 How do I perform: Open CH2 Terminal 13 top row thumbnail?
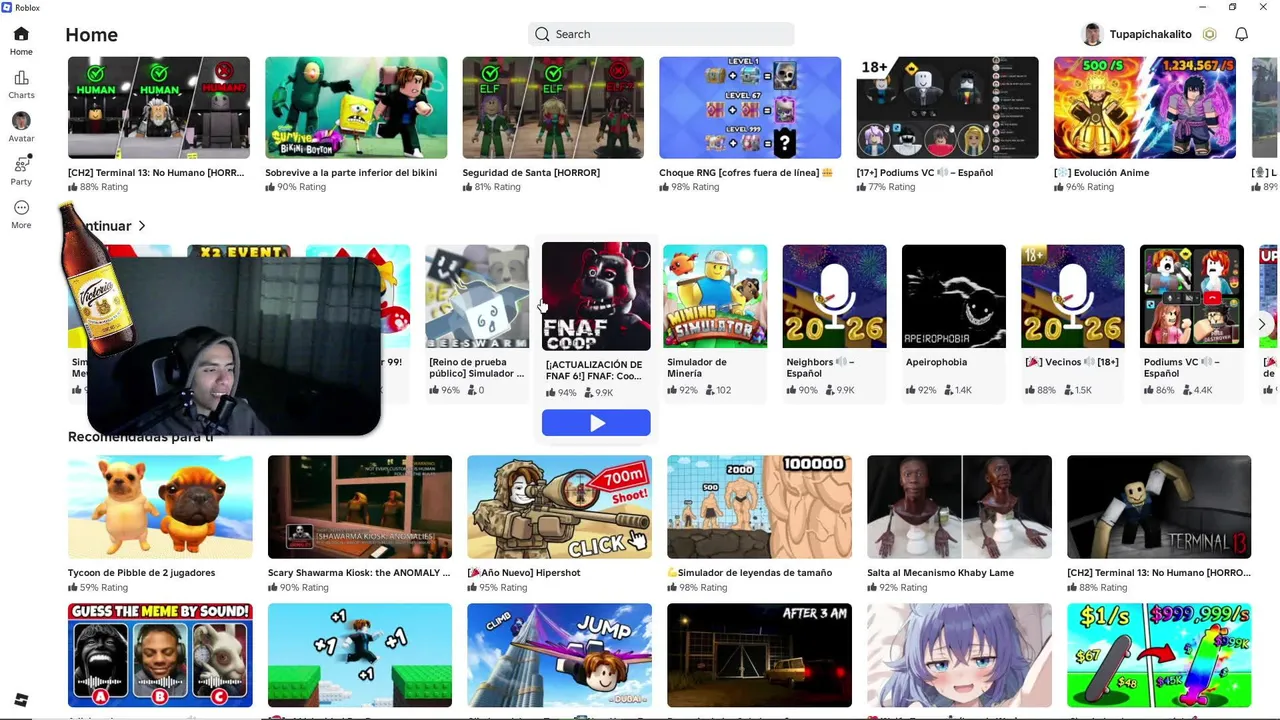pyautogui.click(x=159, y=107)
